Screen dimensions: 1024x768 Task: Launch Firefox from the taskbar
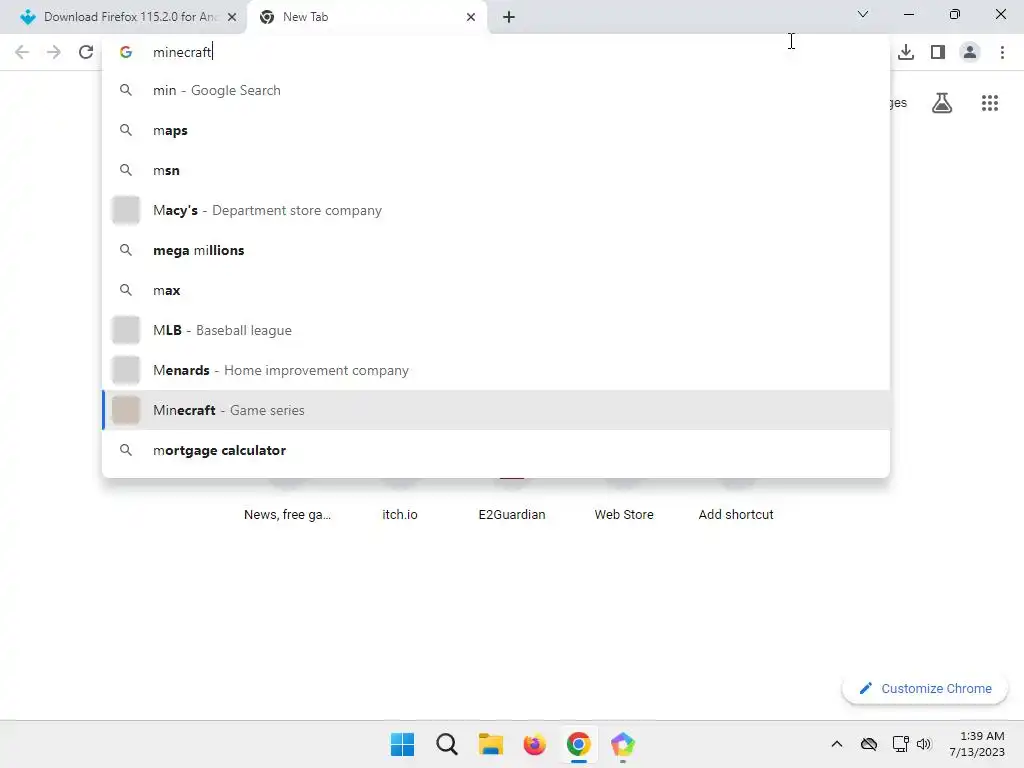(534, 744)
